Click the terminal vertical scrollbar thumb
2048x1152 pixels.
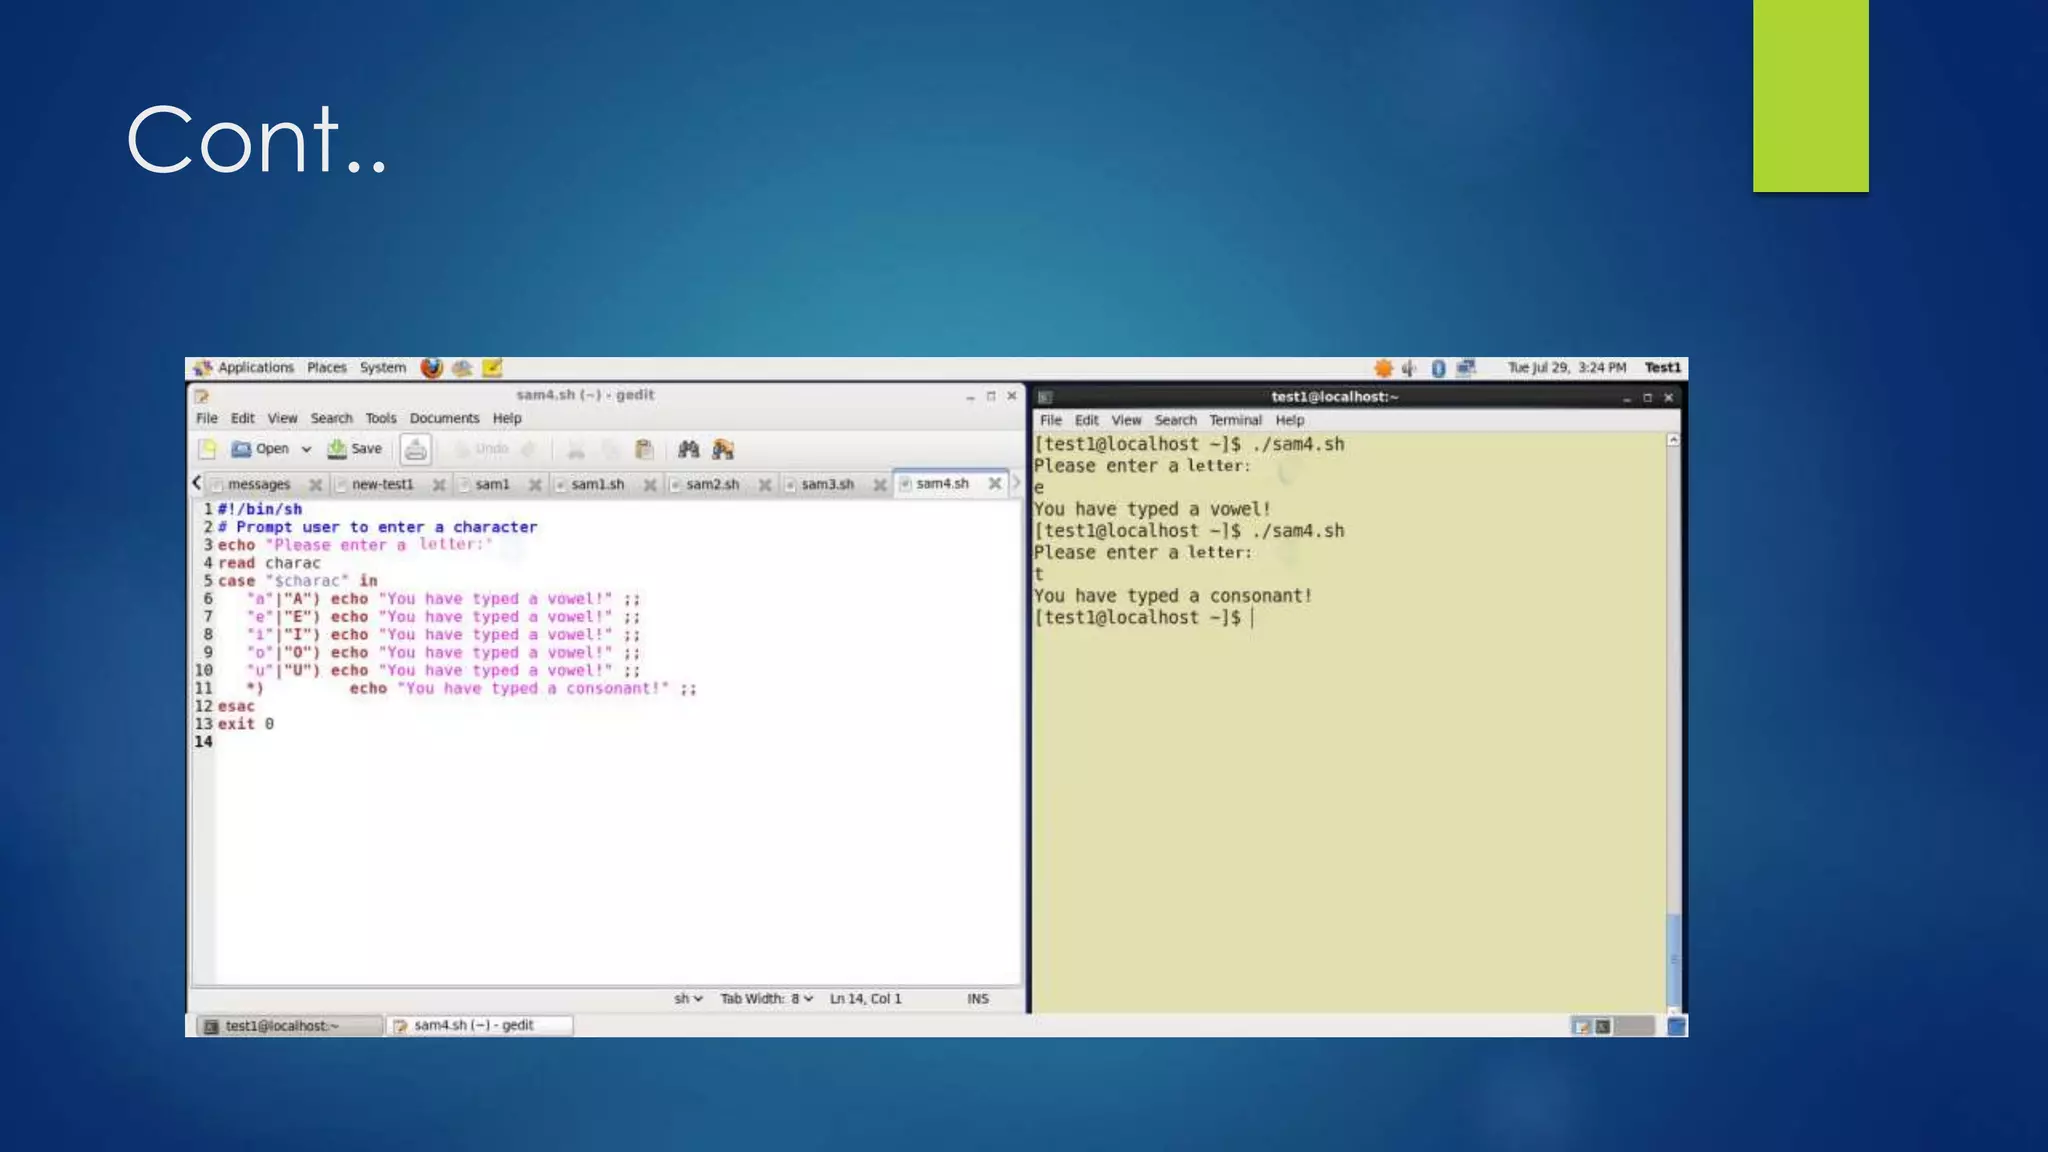click(1673, 958)
